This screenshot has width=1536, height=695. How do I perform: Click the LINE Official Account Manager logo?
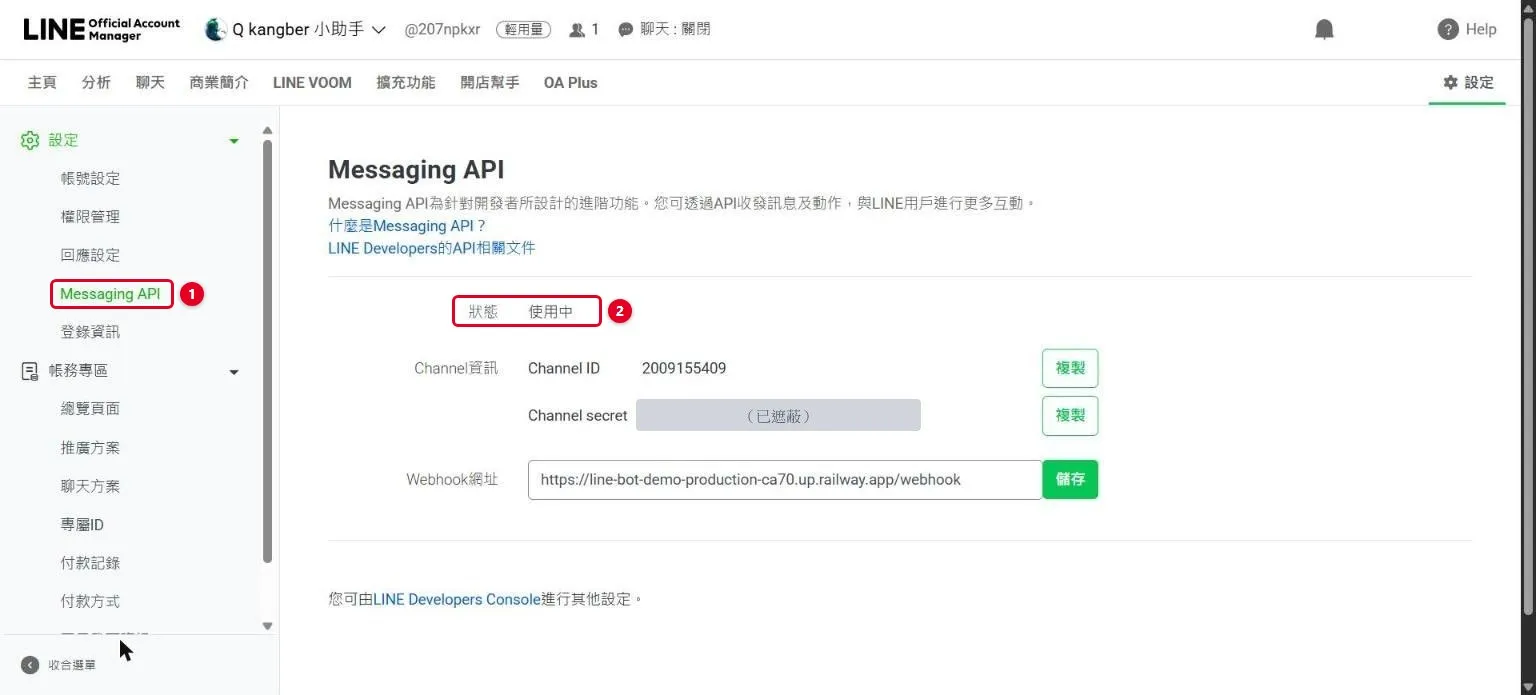tap(102, 29)
